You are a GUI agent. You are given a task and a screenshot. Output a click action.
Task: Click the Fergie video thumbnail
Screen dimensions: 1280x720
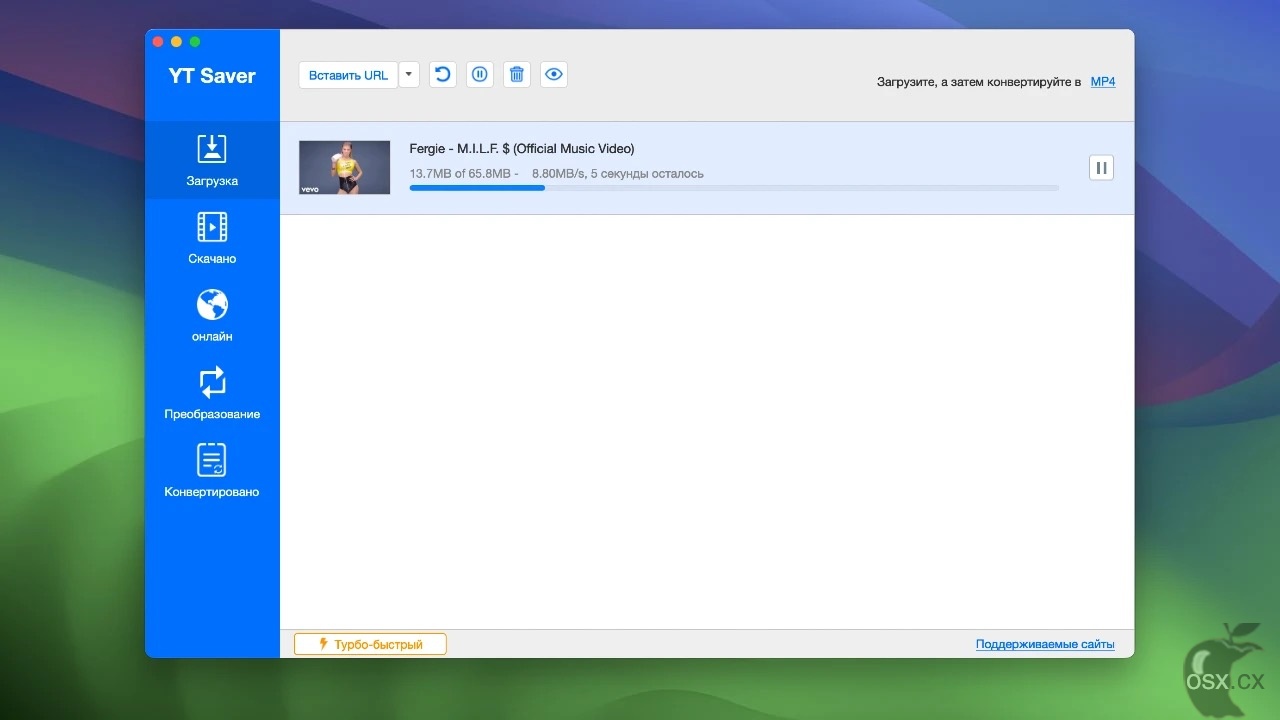[x=345, y=167]
